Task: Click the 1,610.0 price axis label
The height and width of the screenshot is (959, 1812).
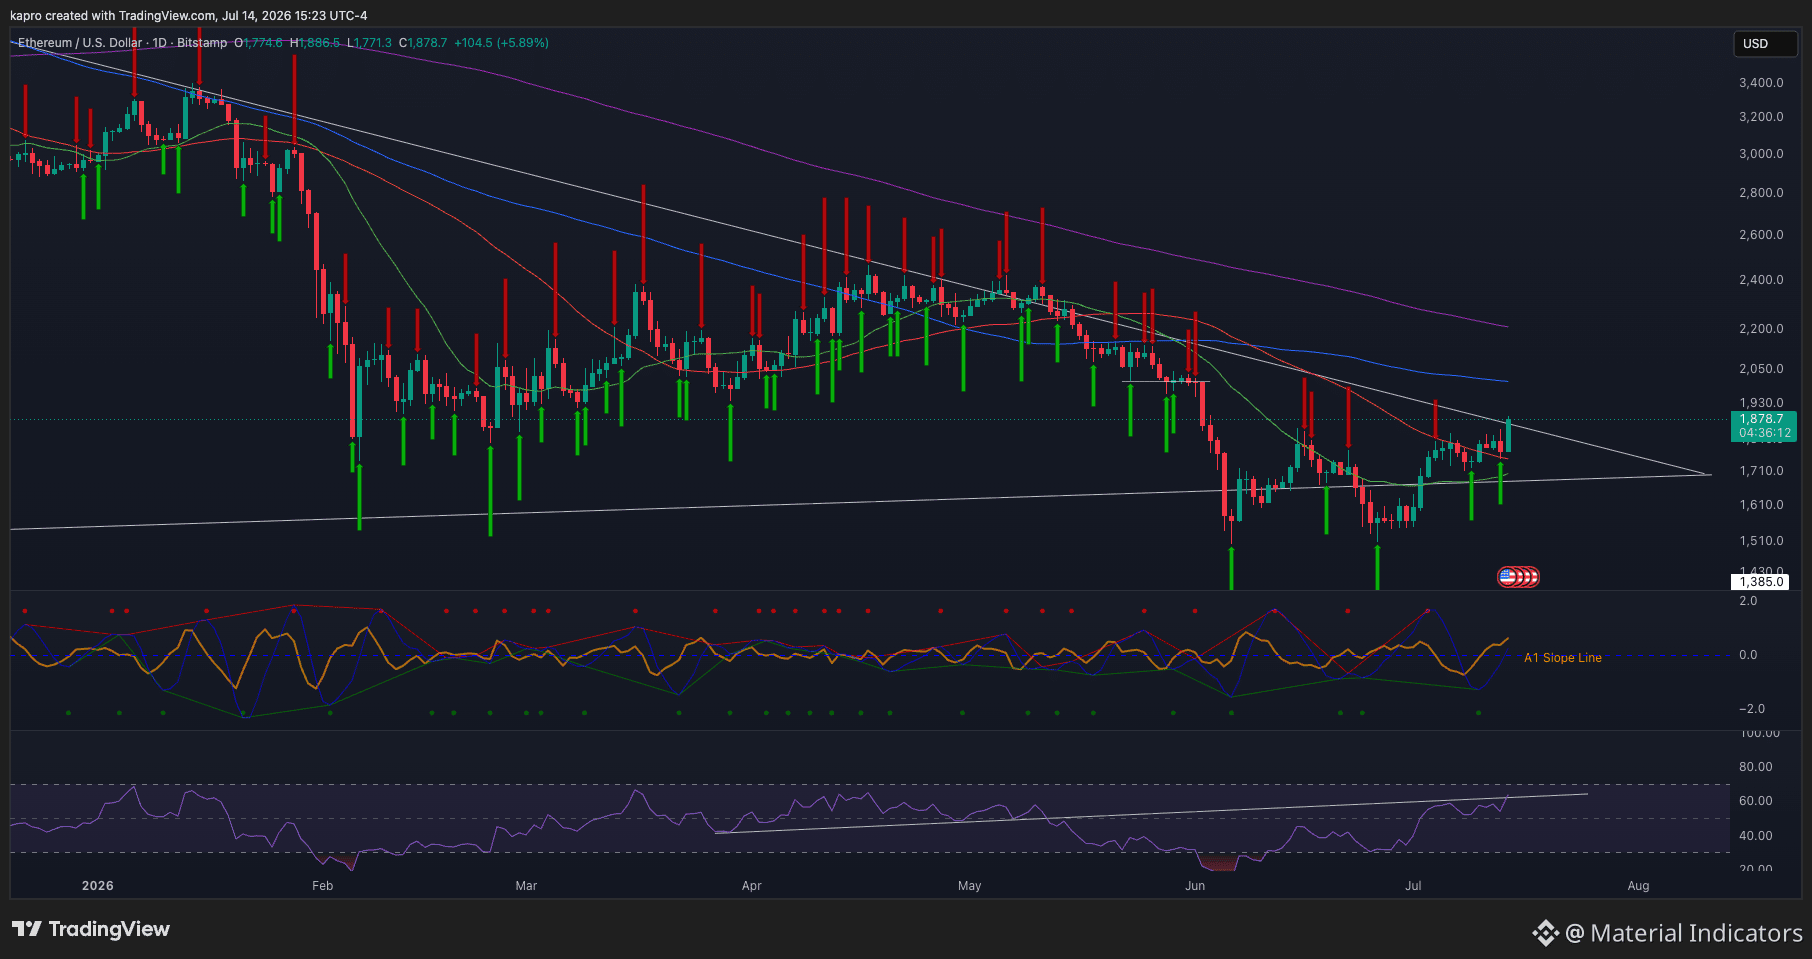Action: click(1761, 505)
